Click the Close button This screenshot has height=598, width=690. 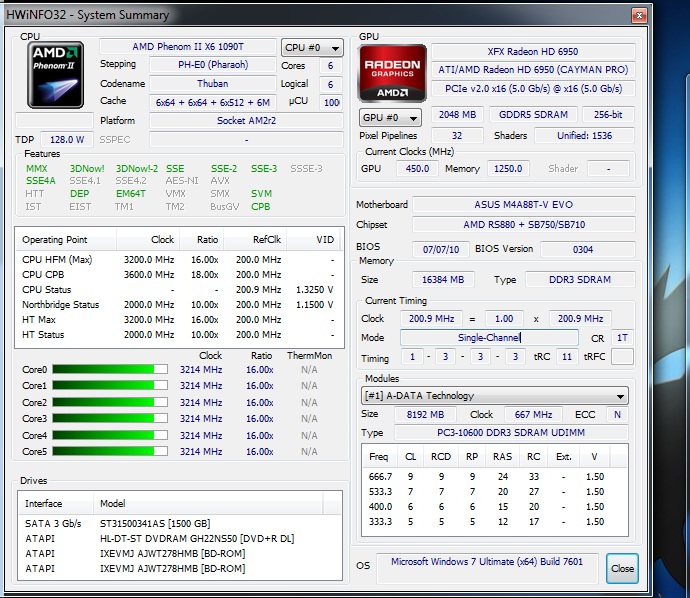(622, 569)
